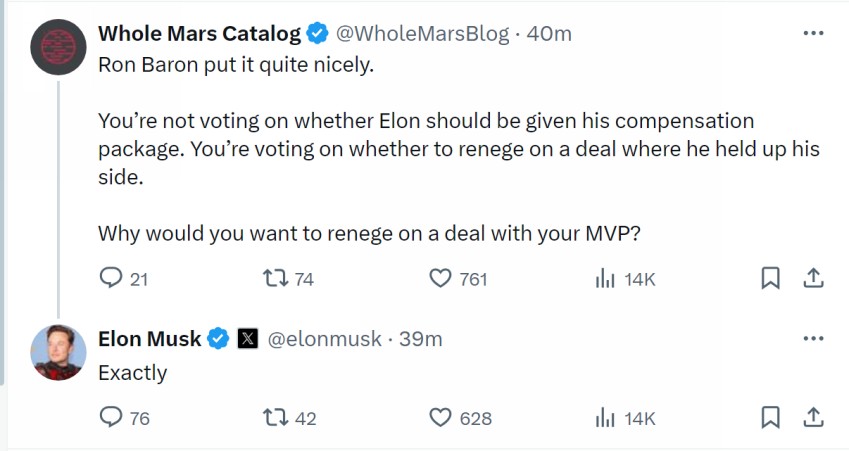This screenshot has height=451, width=849.
Task: Like Elon Musk's 'Exactly' reply
Action: pos(440,418)
